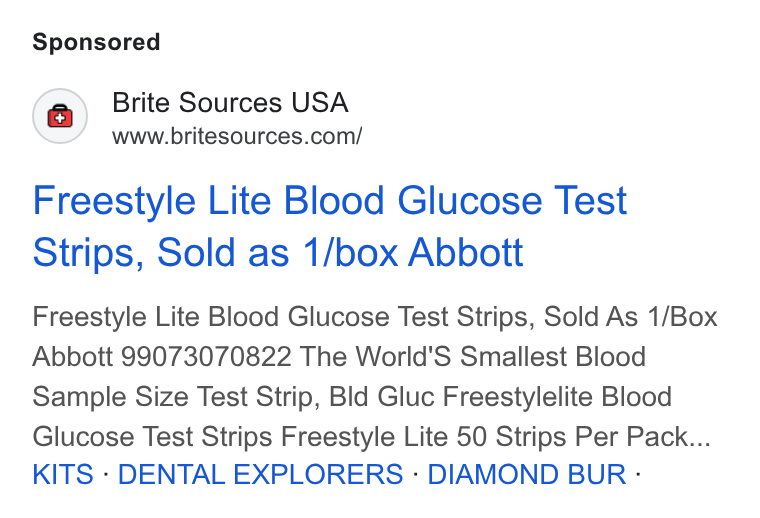Open the KITS sitelink
This screenshot has width=760, height=518.
click(63, 474)
